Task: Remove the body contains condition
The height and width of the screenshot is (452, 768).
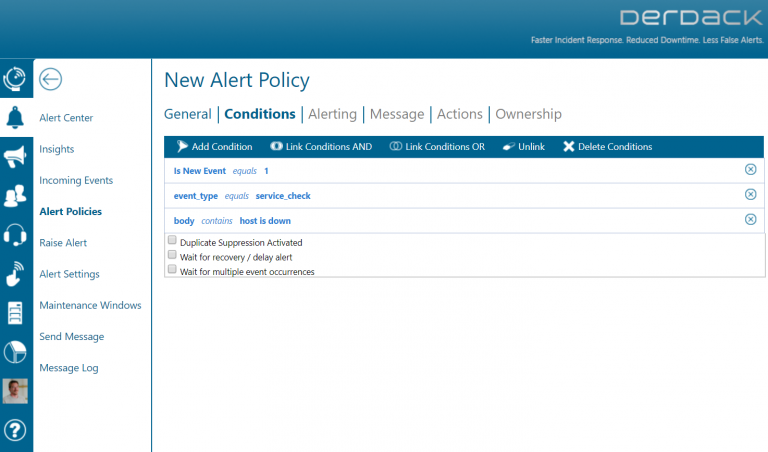Action: coord(750,219)
